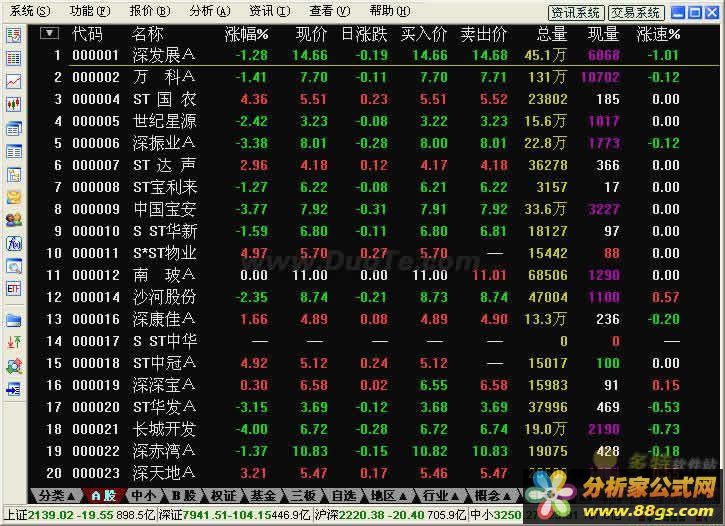Select the 深赤湾A stock row
The width and height of the screenshot is (725, 526).
click(375, 451)
